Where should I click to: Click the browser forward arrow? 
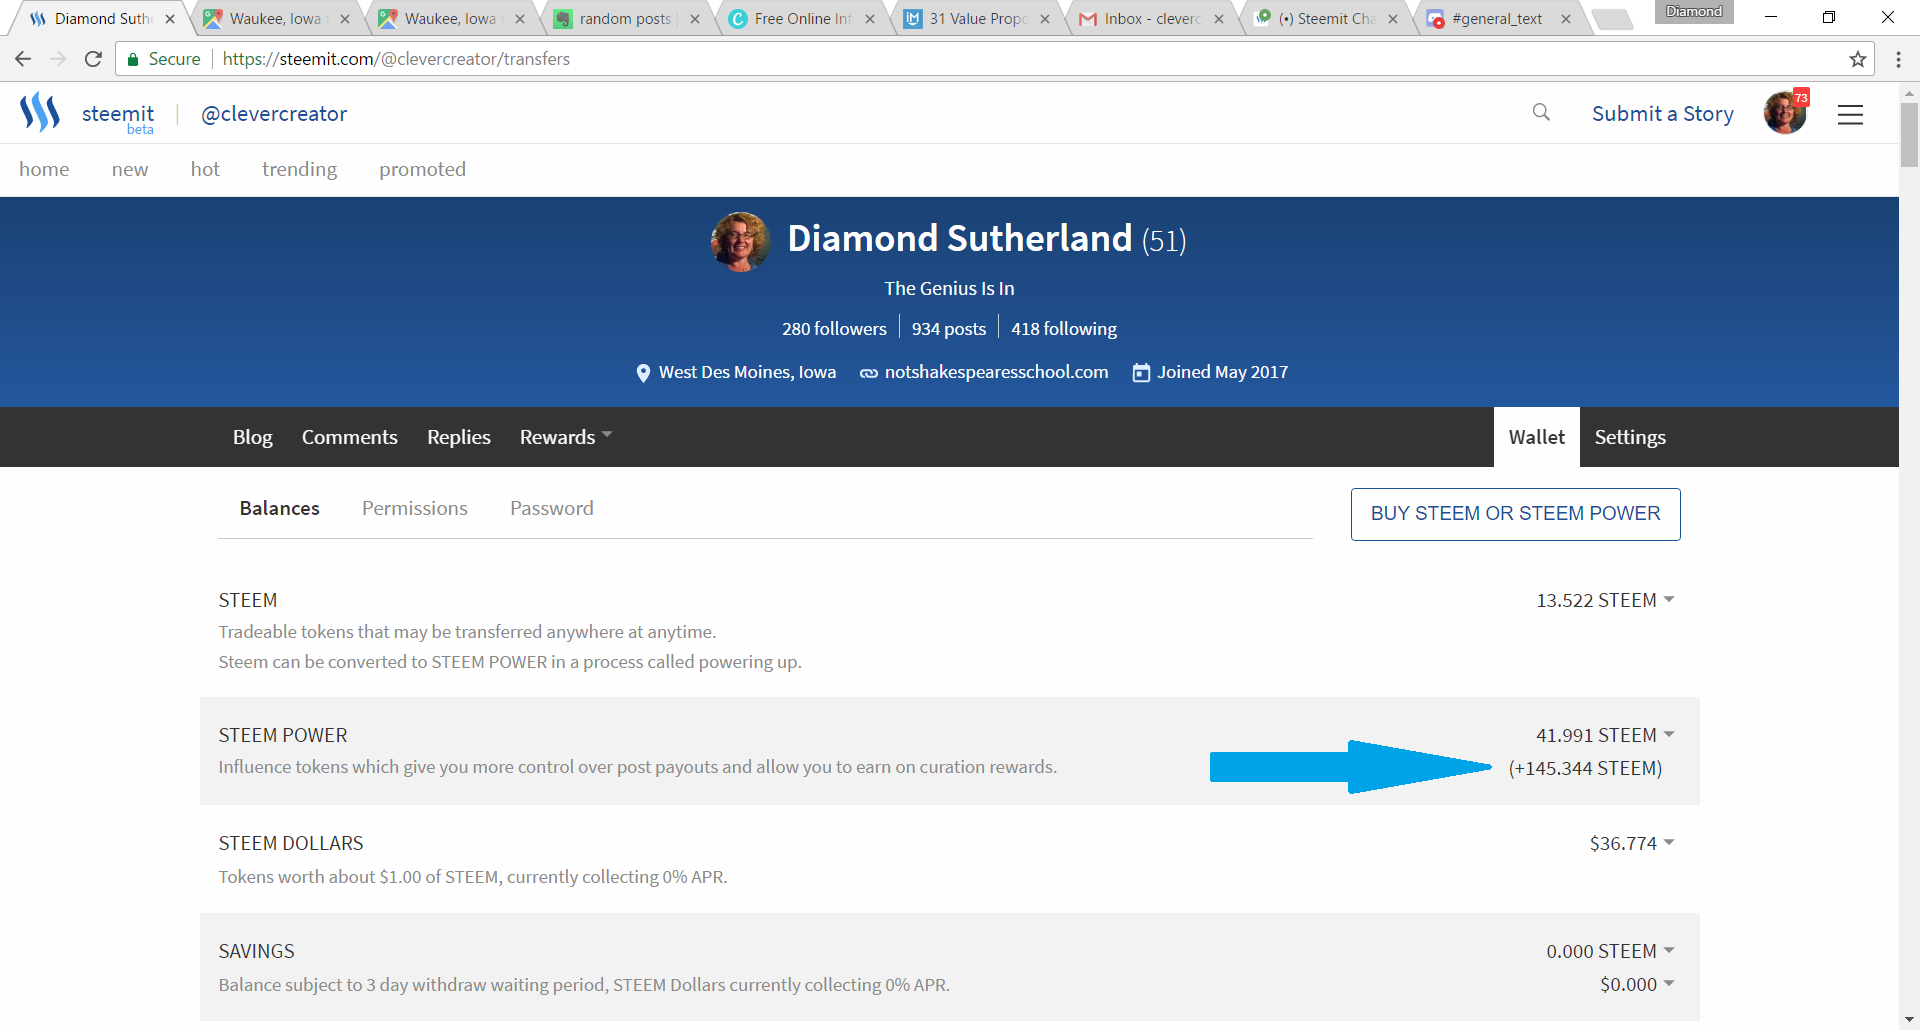pos(58,59)
